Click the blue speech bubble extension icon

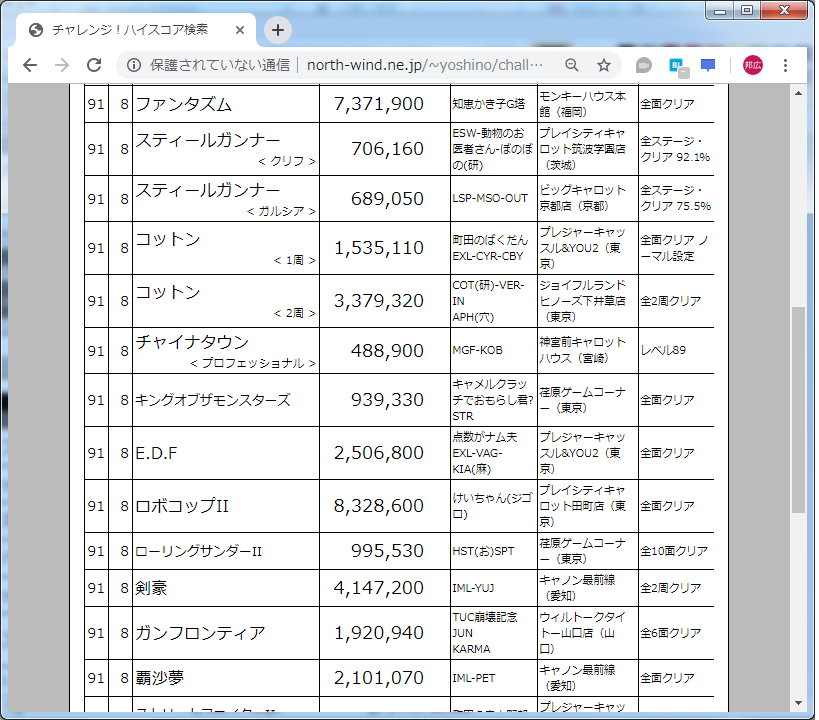tap(708, 63)
